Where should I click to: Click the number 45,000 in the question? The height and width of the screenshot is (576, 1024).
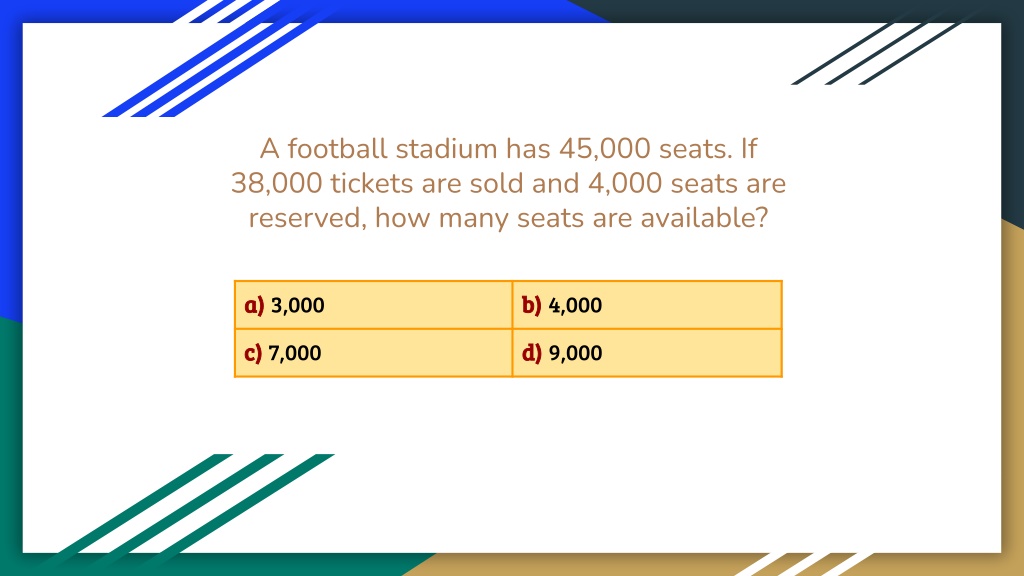point(605,149)
